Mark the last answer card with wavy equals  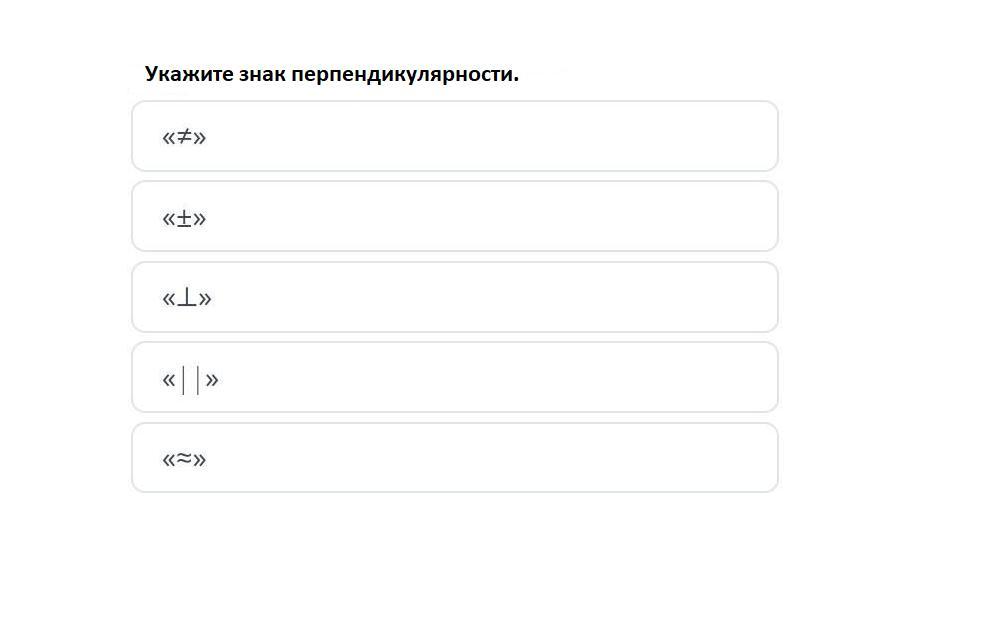pos(455,458)
